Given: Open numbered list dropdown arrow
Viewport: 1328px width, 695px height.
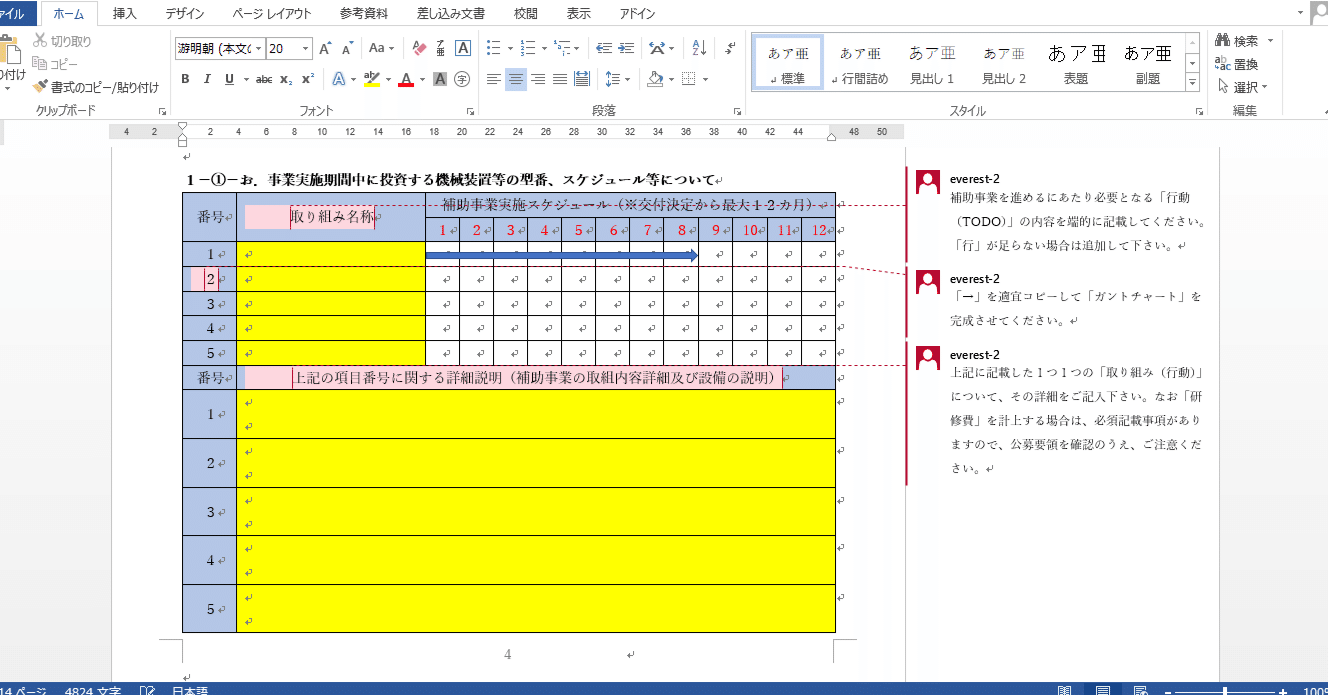Looking at the screenshot, I should point(544,48).
